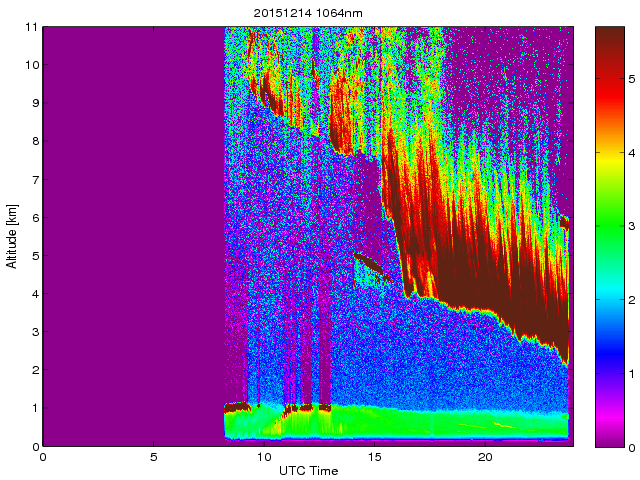Click x-axis tick label 15
The height and width of the screenshot is (480, 640).
374,457
